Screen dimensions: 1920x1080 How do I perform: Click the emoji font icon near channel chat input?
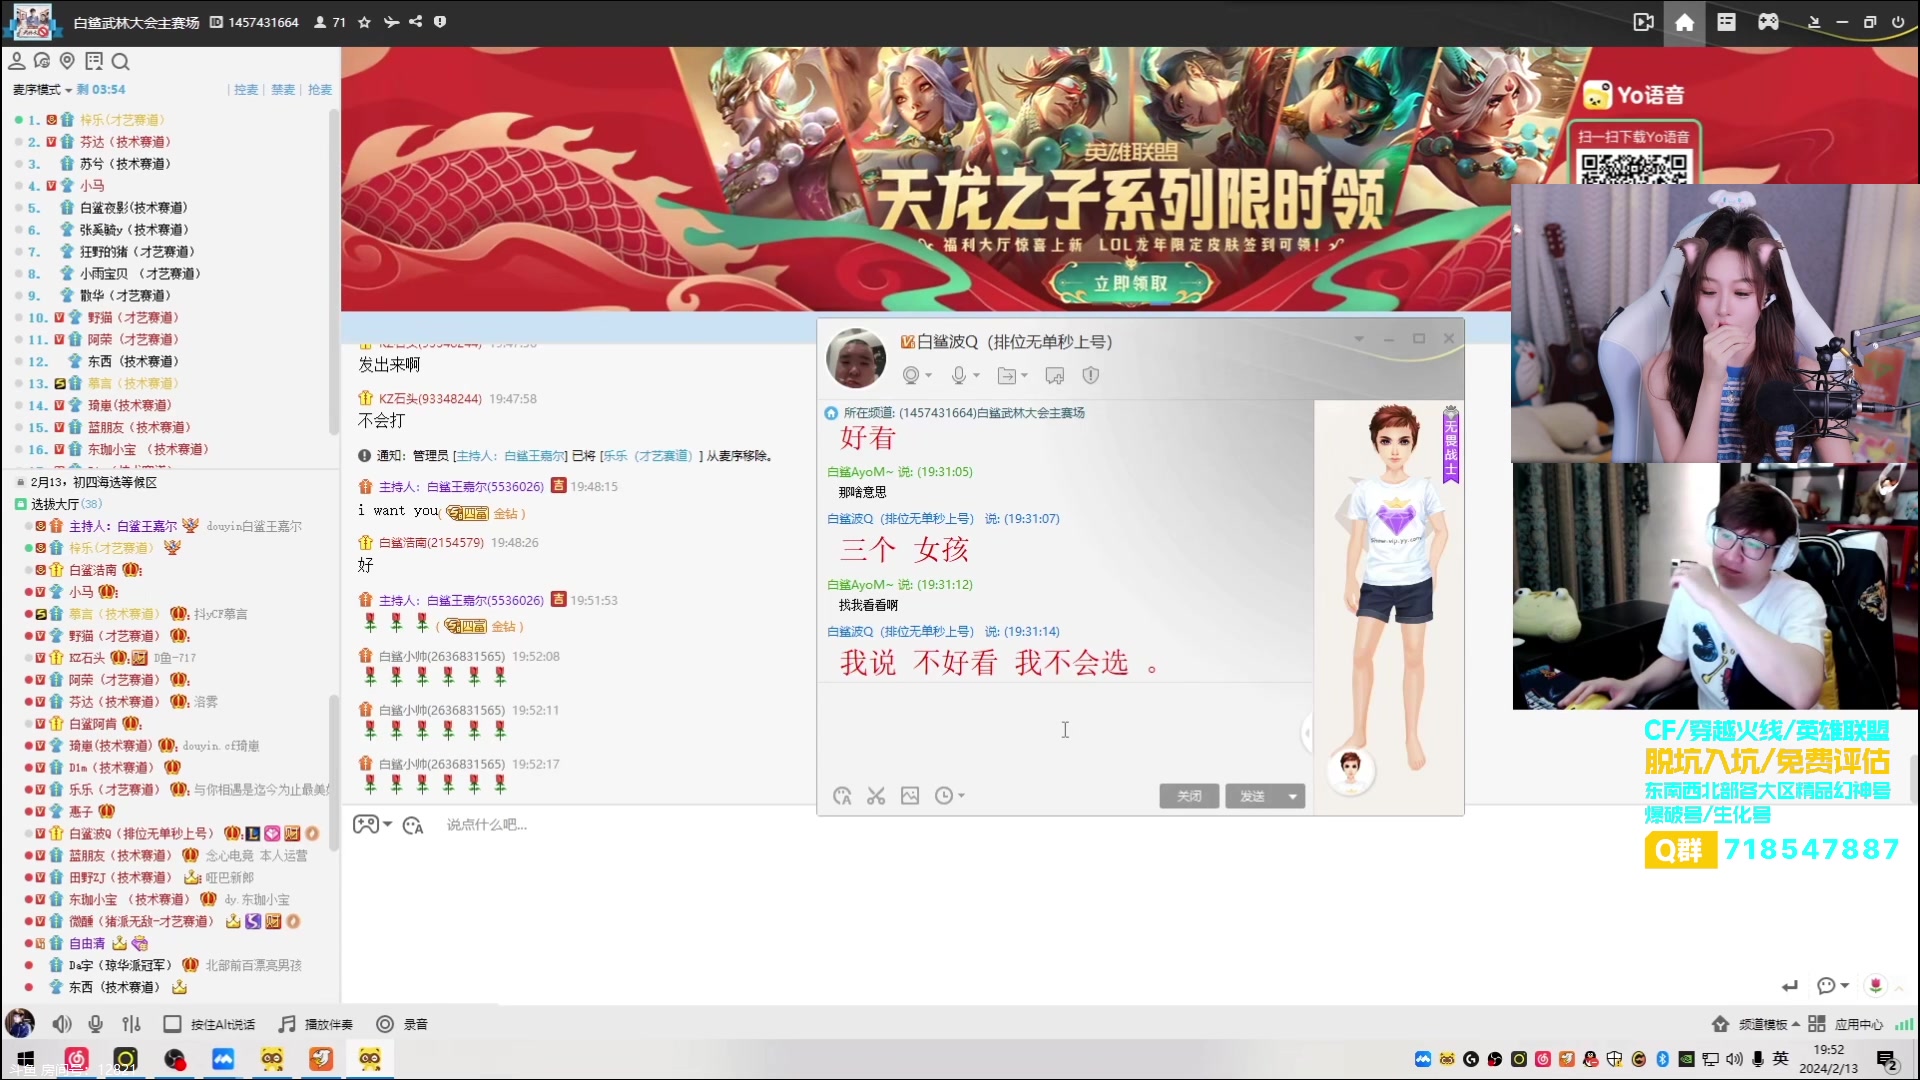(413, 825)
